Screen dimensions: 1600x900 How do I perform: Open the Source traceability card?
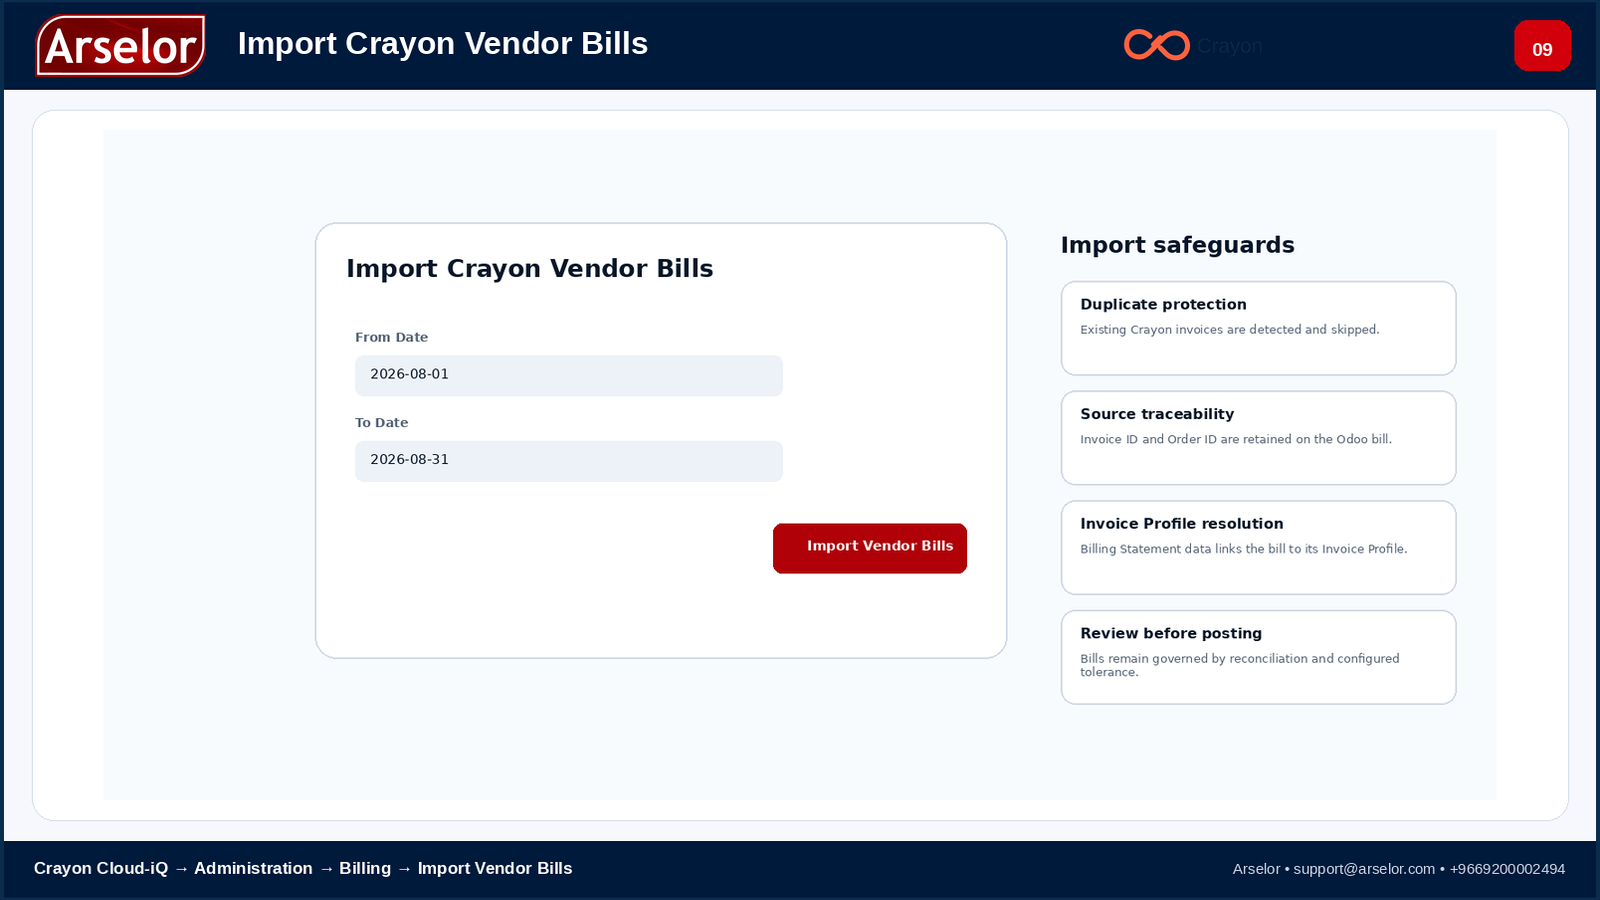(1258, 438)
